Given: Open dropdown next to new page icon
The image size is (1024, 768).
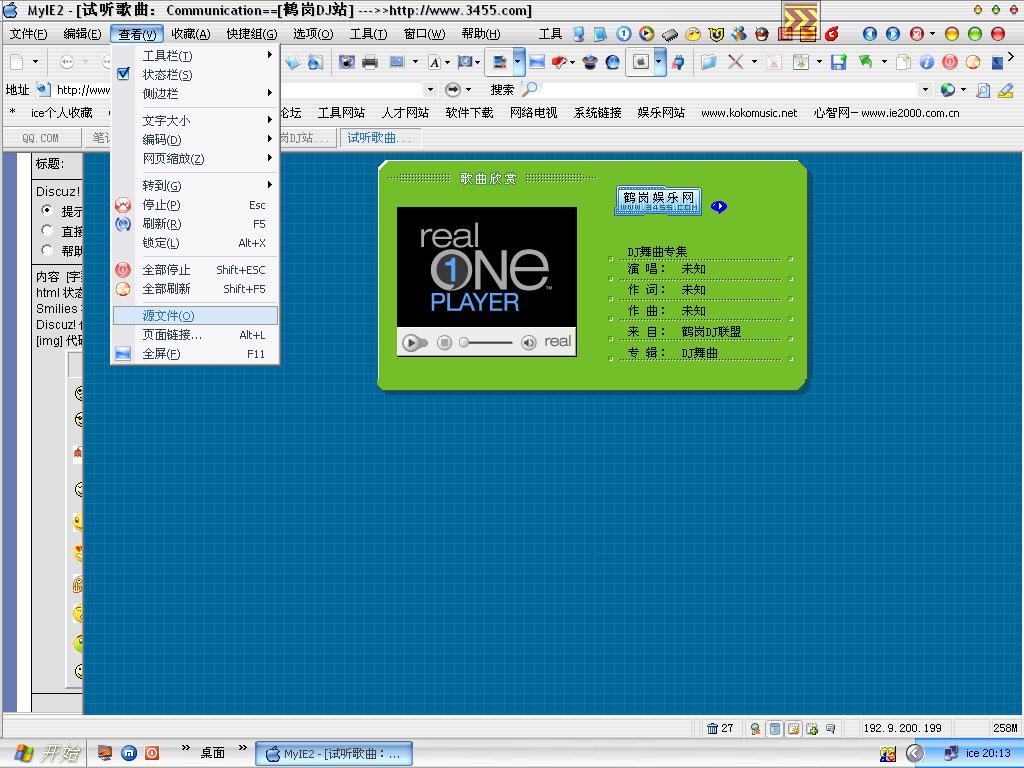Looking at the screenshot, I should tap(35, 62).
